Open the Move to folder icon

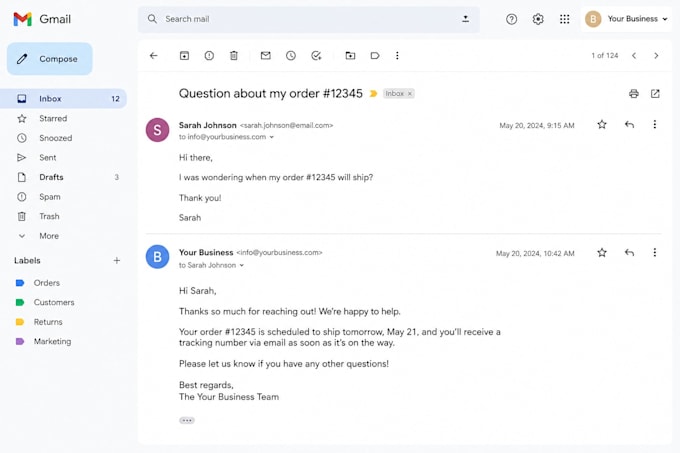click(350, 55)
